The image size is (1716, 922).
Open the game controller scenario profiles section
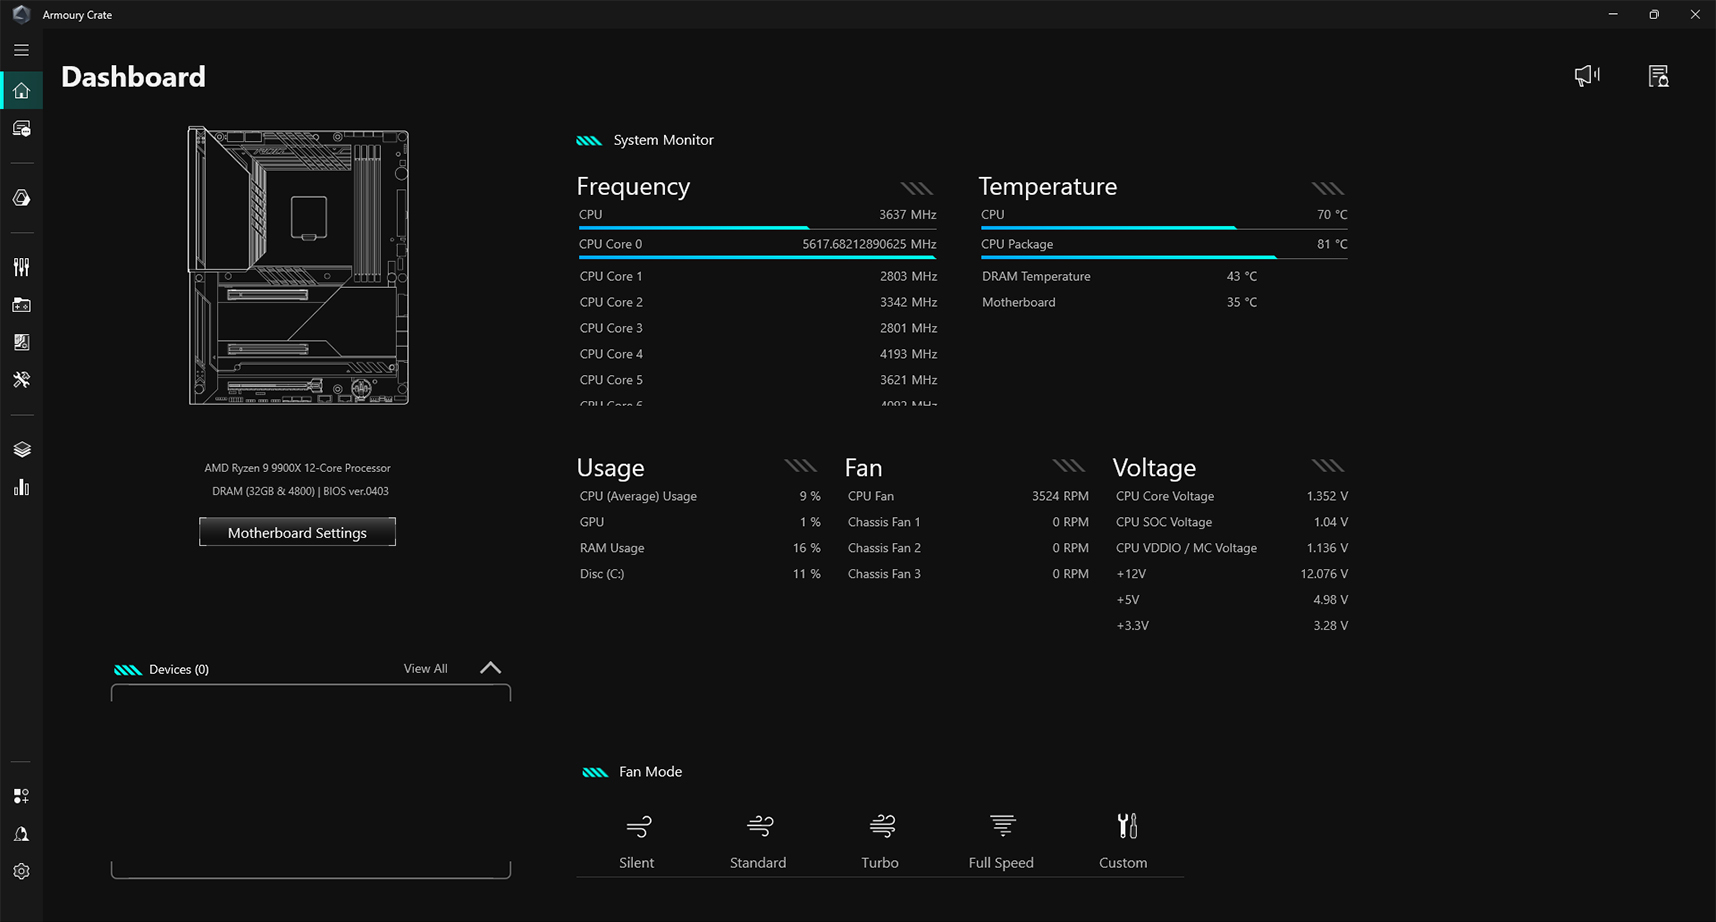click(x=22, y=305)
